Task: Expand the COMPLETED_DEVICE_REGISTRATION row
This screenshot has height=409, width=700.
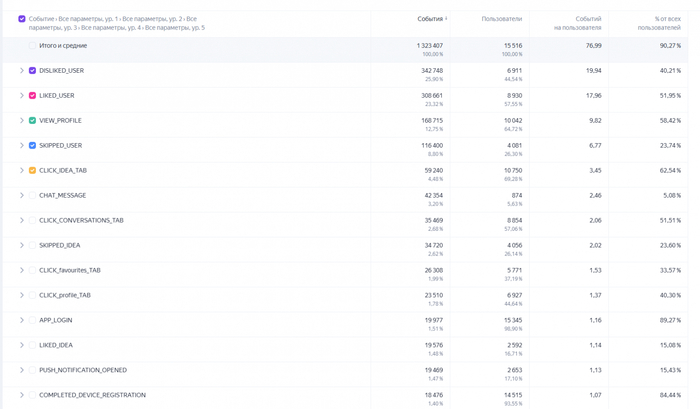Action: [22, 396]
